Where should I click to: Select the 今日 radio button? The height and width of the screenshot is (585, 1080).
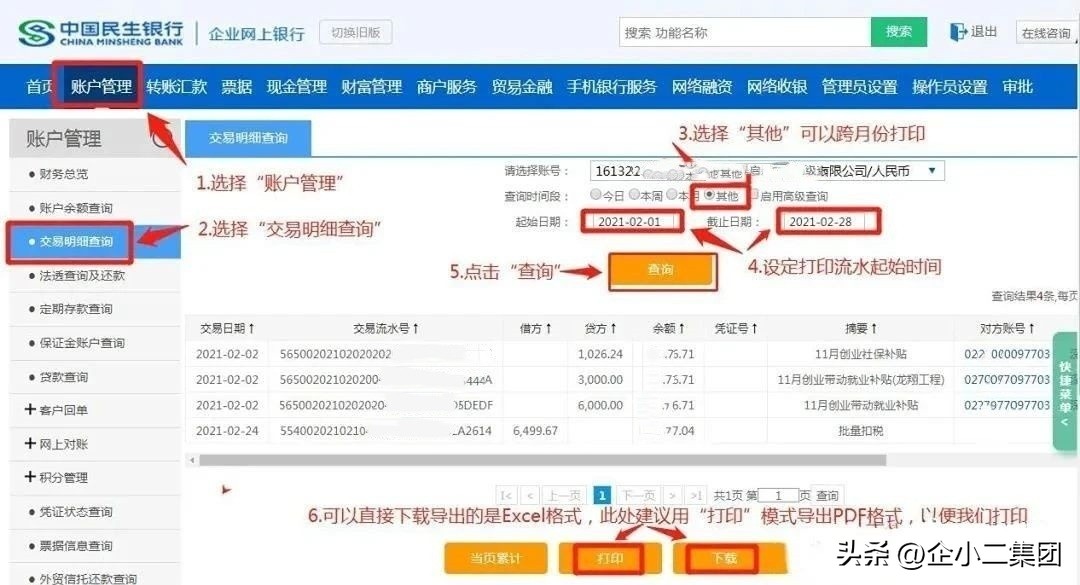(596, 195)
